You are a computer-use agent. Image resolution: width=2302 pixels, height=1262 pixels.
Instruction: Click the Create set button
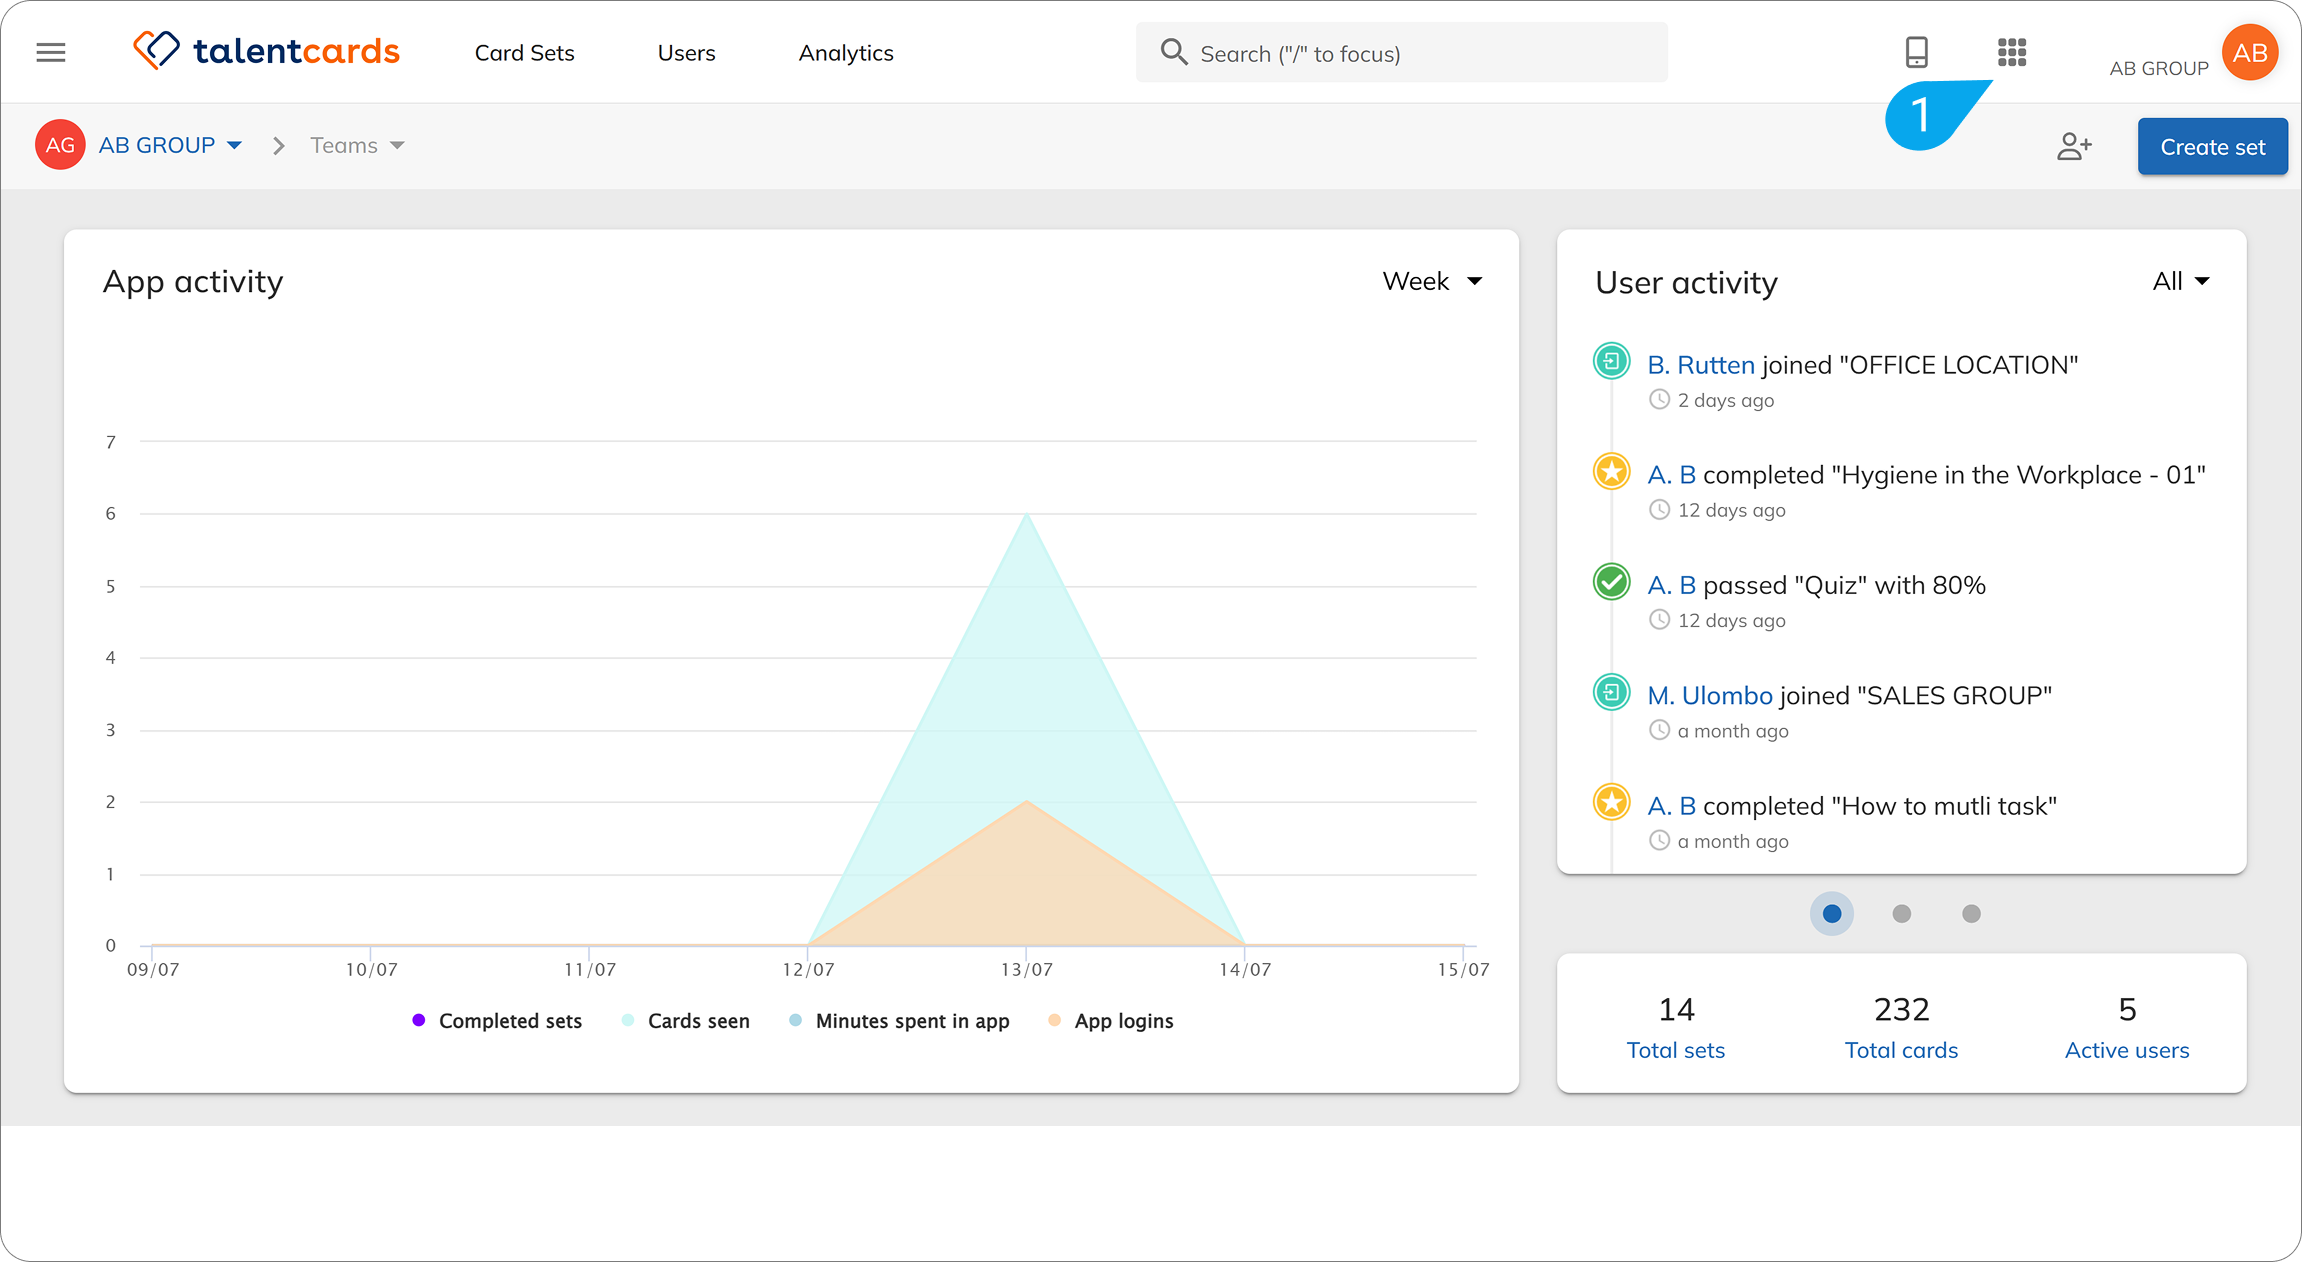point(2212,147)
